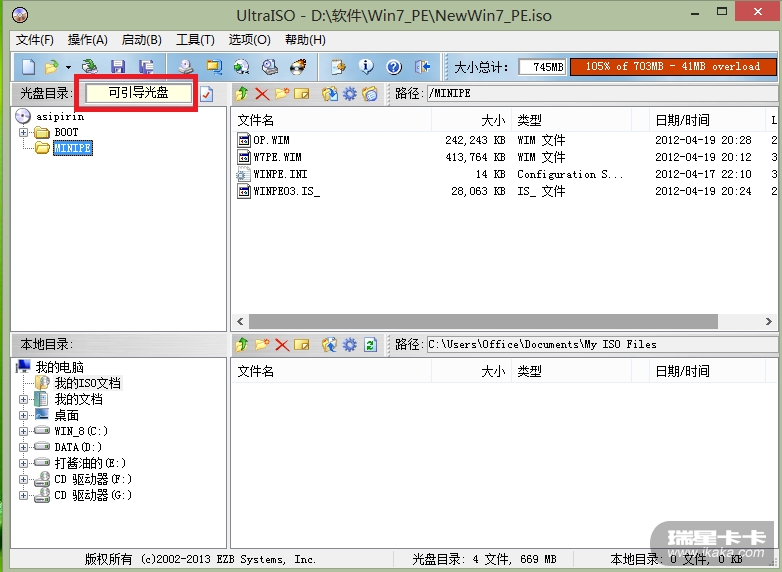The width and height of the screenshot is (782, 572).
Task: Click the bootable disc label button
Action: pyautogui.click(x=138, y=93)
